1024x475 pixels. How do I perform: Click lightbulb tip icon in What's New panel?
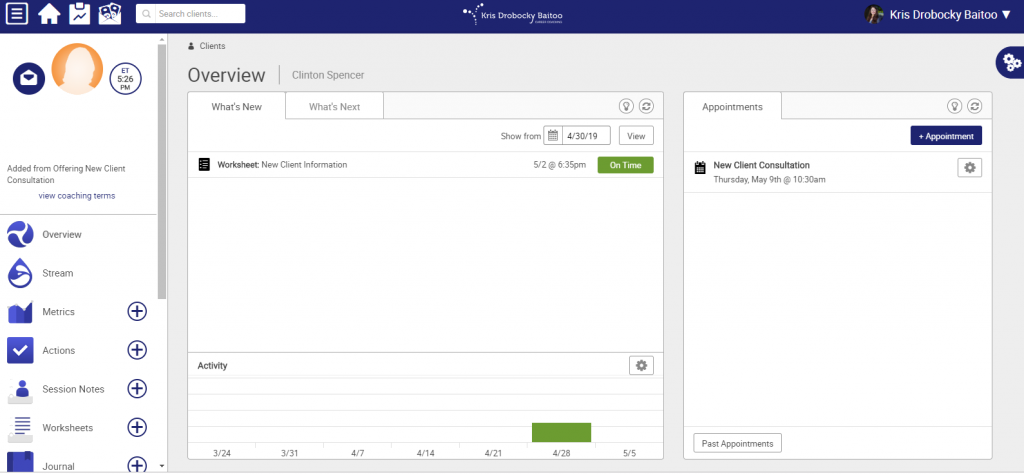click(x=627, y=106)
